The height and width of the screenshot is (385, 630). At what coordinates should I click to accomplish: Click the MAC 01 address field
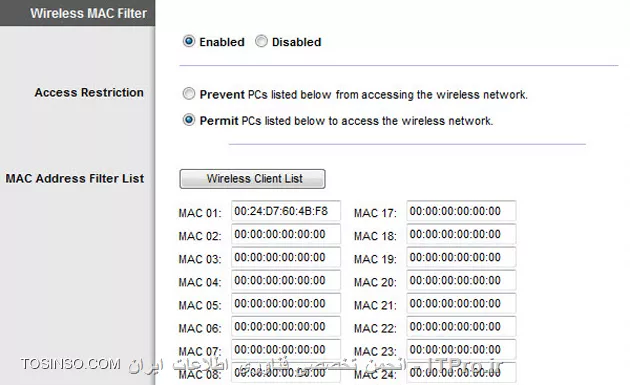click(x=286, y=211)
